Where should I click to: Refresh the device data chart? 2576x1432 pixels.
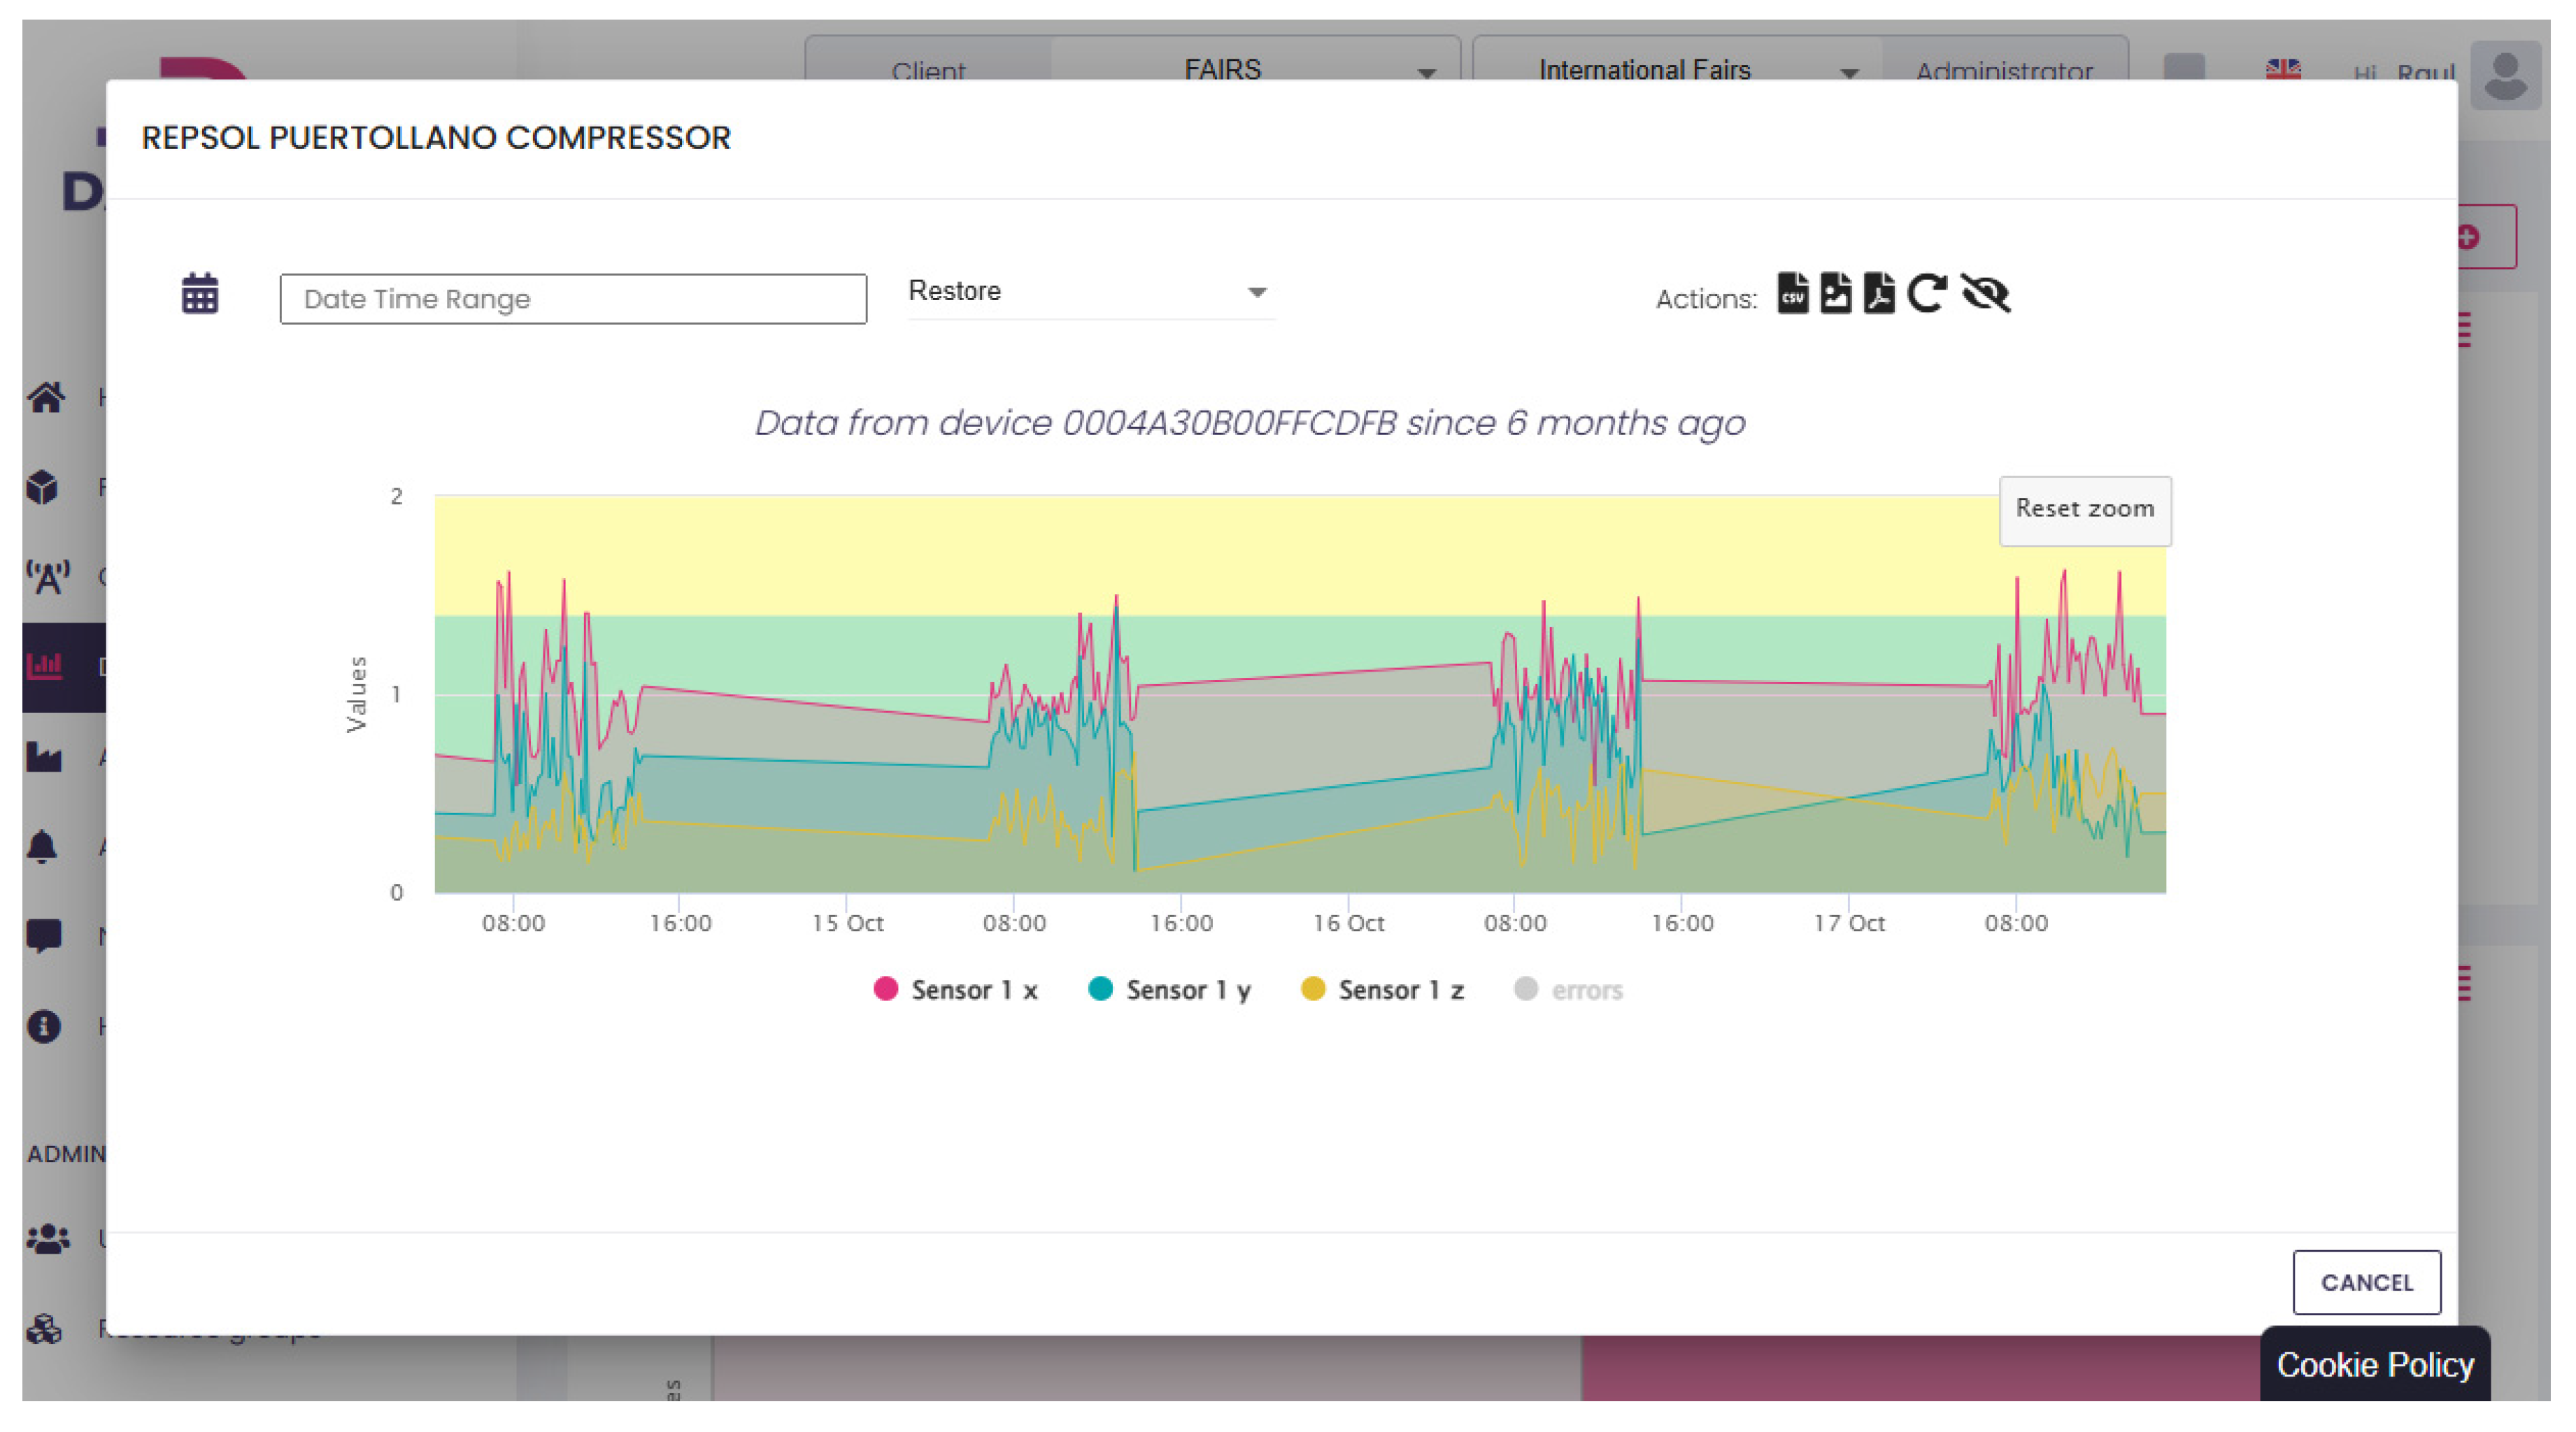[1928, 295]
